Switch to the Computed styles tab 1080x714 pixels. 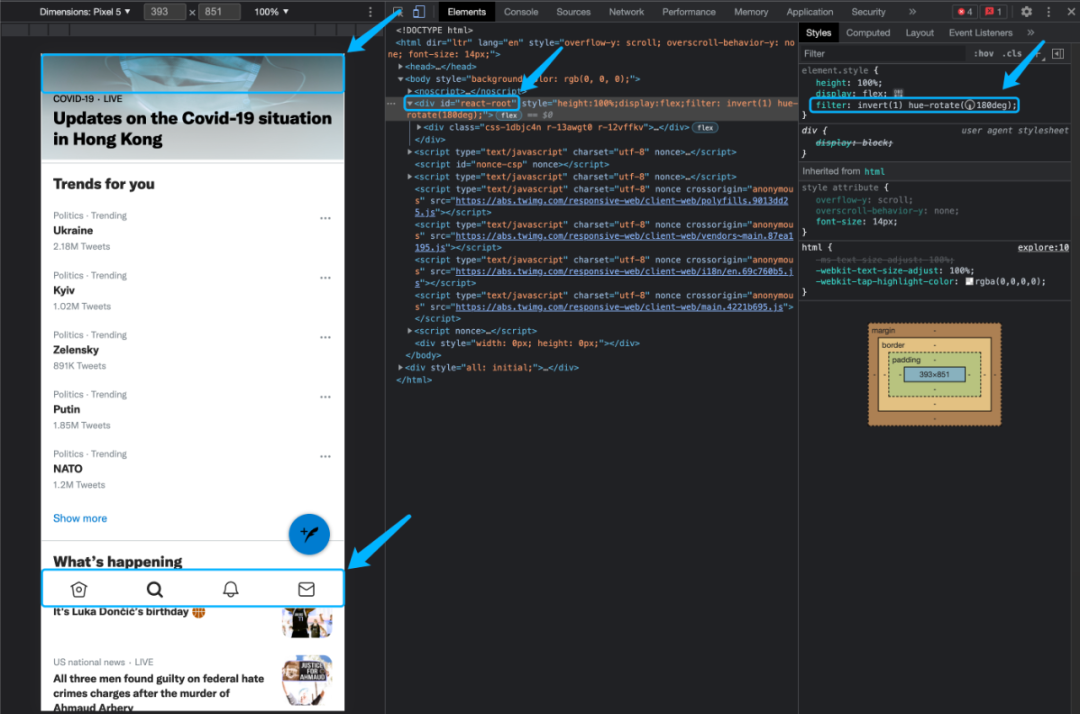(868, 32)
